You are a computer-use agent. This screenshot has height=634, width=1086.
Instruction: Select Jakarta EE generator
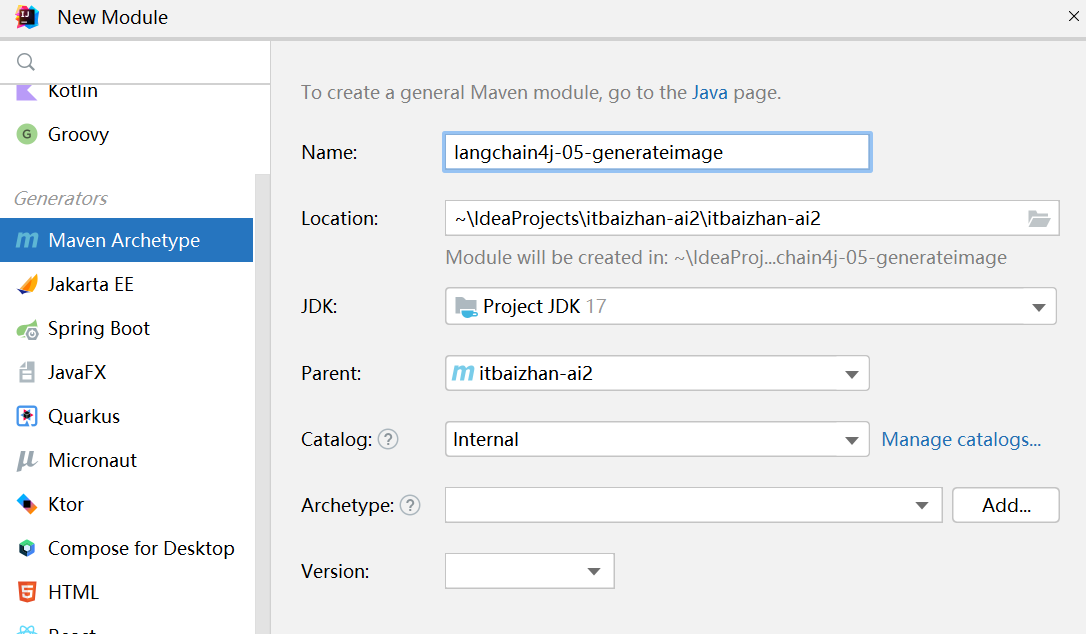click(x=126, y=284)
